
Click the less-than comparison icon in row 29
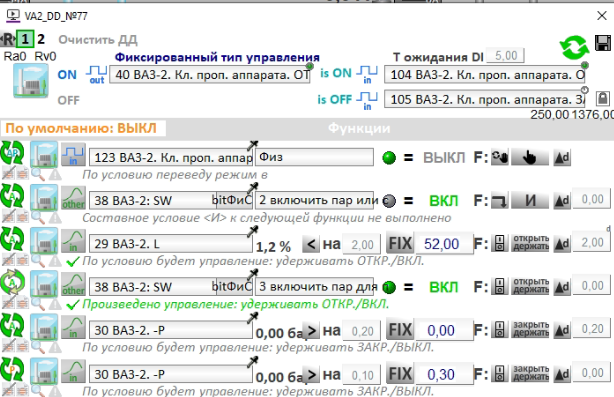pyautogui.click(x=311, y=244)
